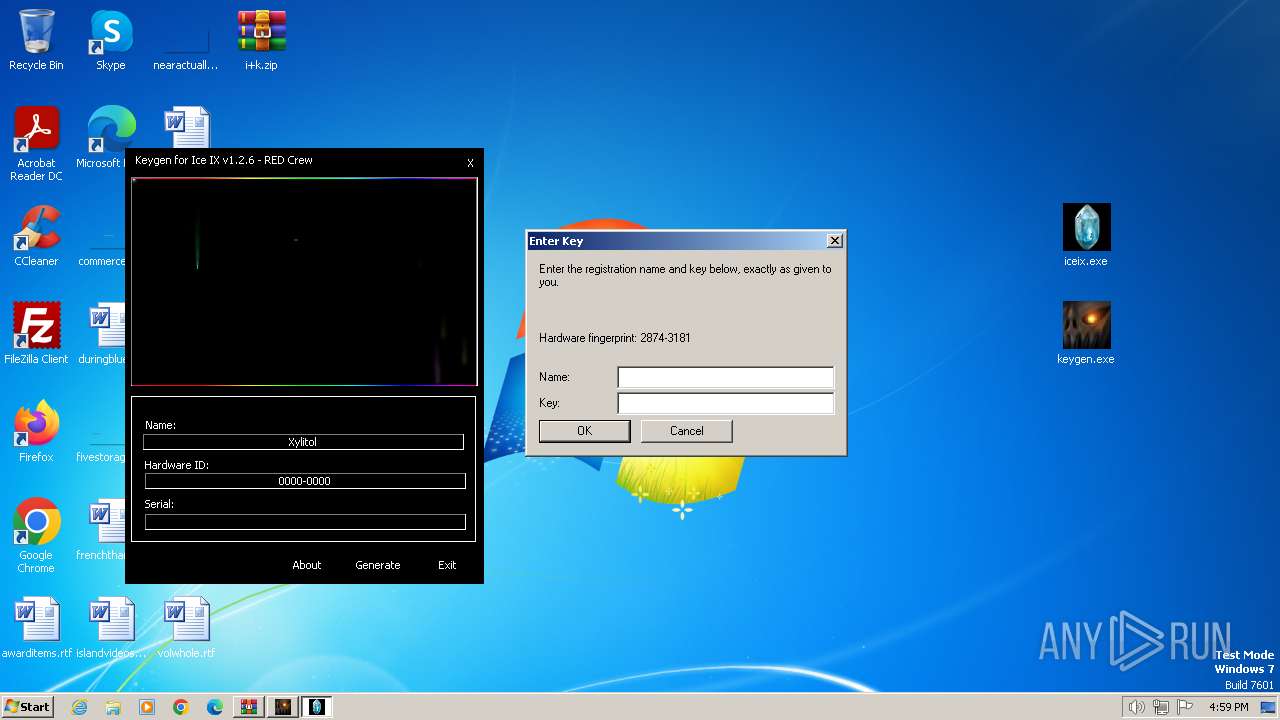Click keygen Name field containing Xylitol
1280x720 pixels.
tap(303, 442)
